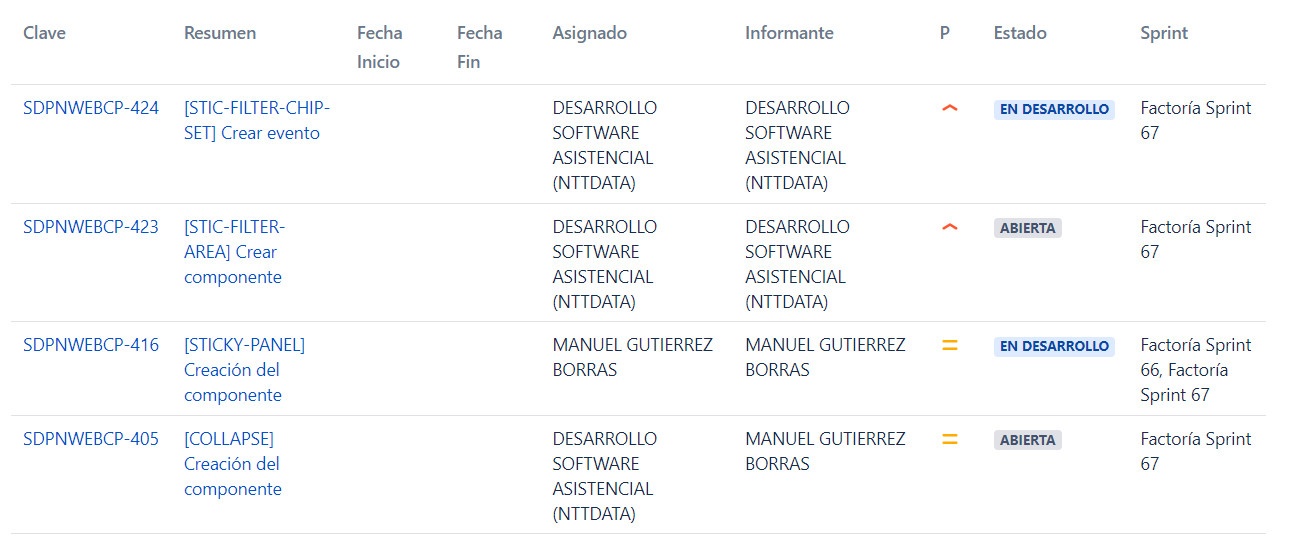Click medium priority icon for SDPNWEBCP-416
Image resolution: width=1293 pixels, height=545 pixels.
[x=949, y=345]
